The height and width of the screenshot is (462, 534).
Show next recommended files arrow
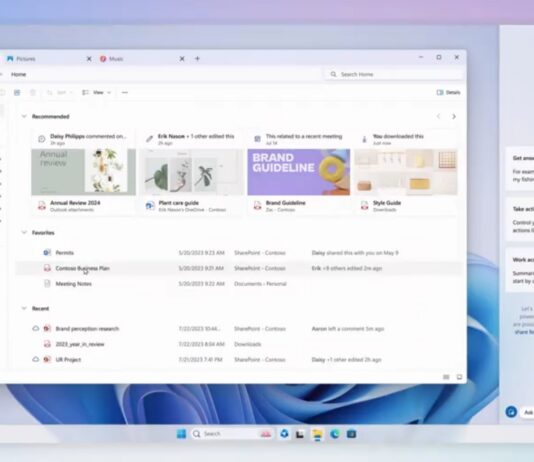[454, 116]
